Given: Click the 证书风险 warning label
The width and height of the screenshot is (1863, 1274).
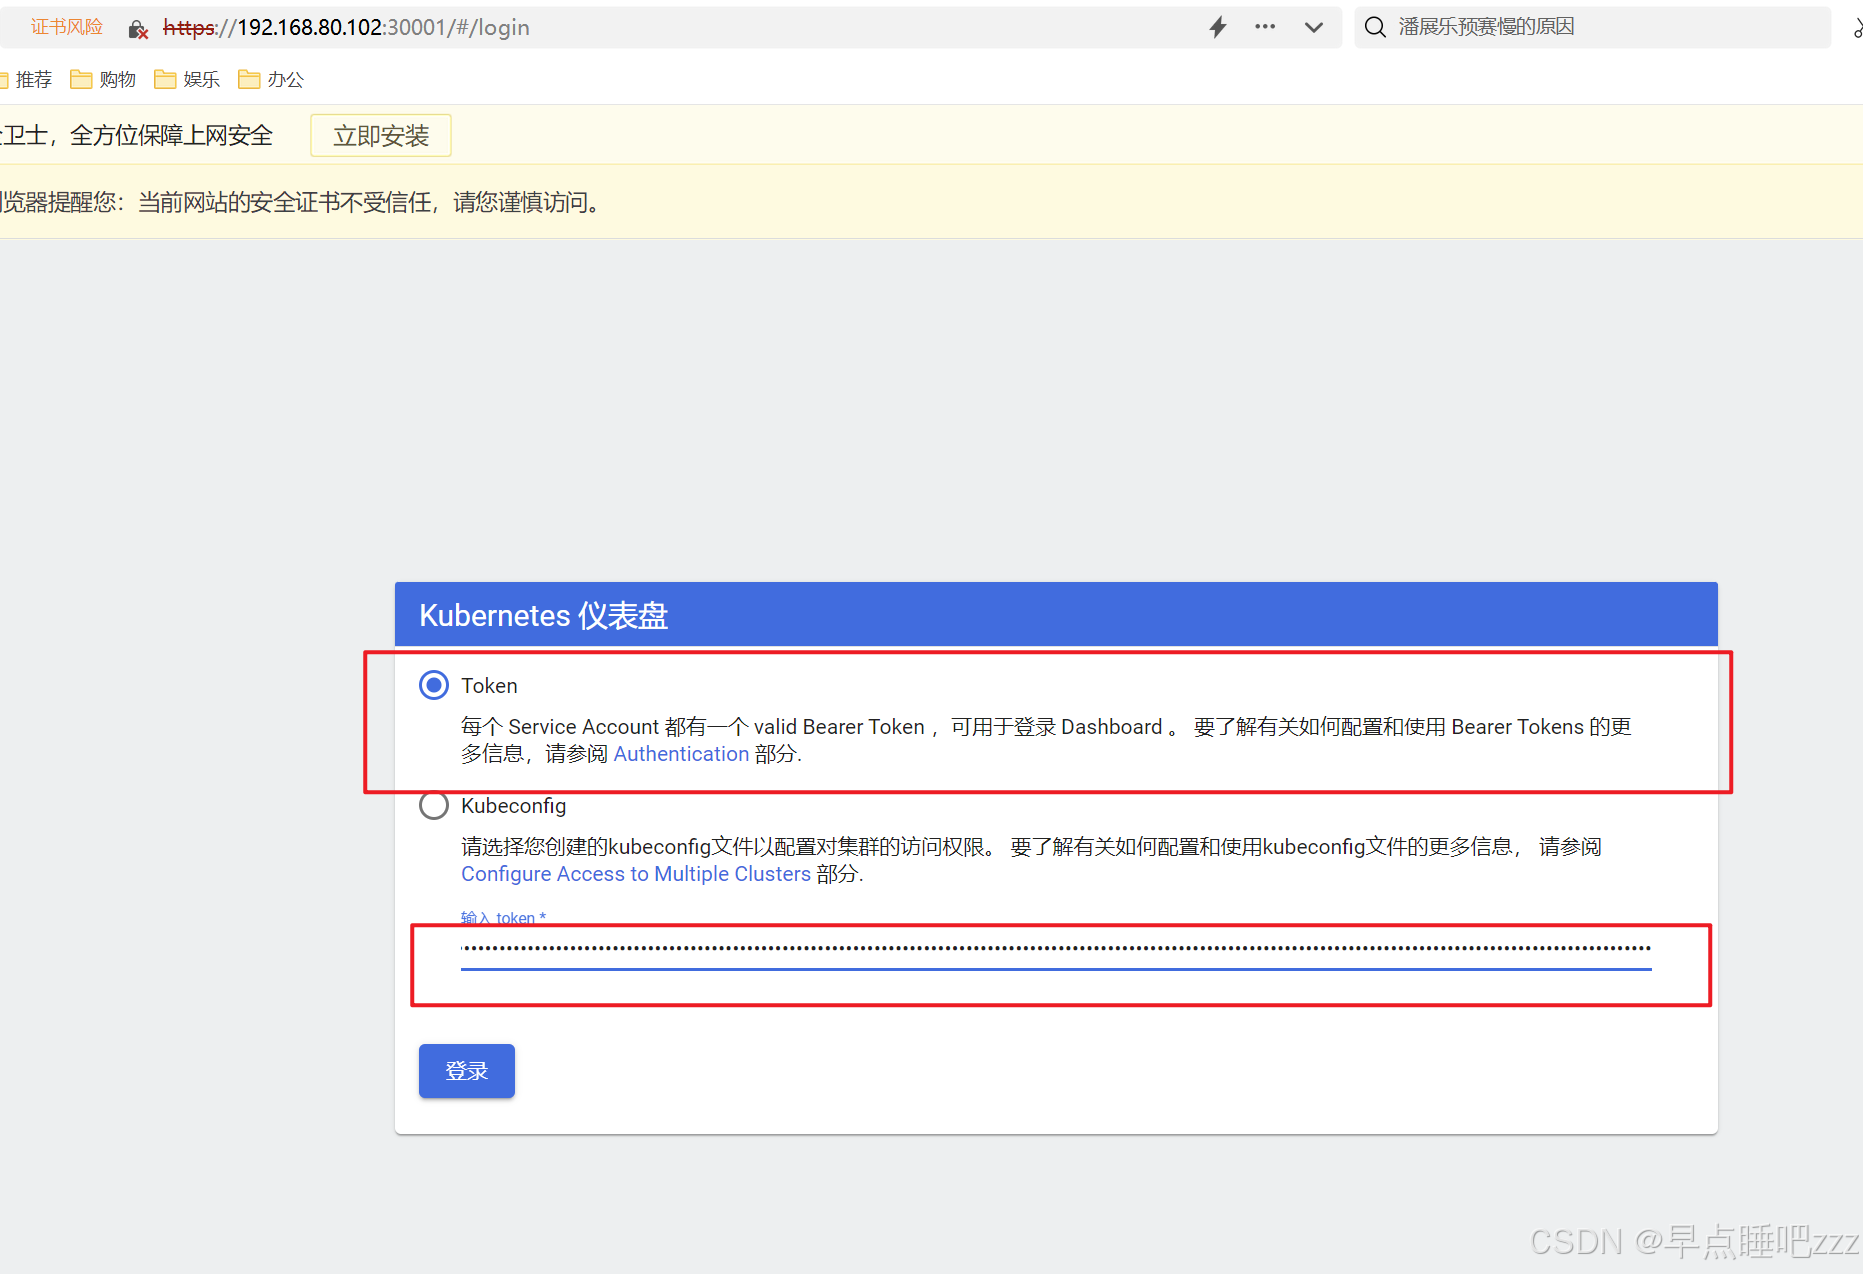Looking at the screenshot, I should (66, 27).
